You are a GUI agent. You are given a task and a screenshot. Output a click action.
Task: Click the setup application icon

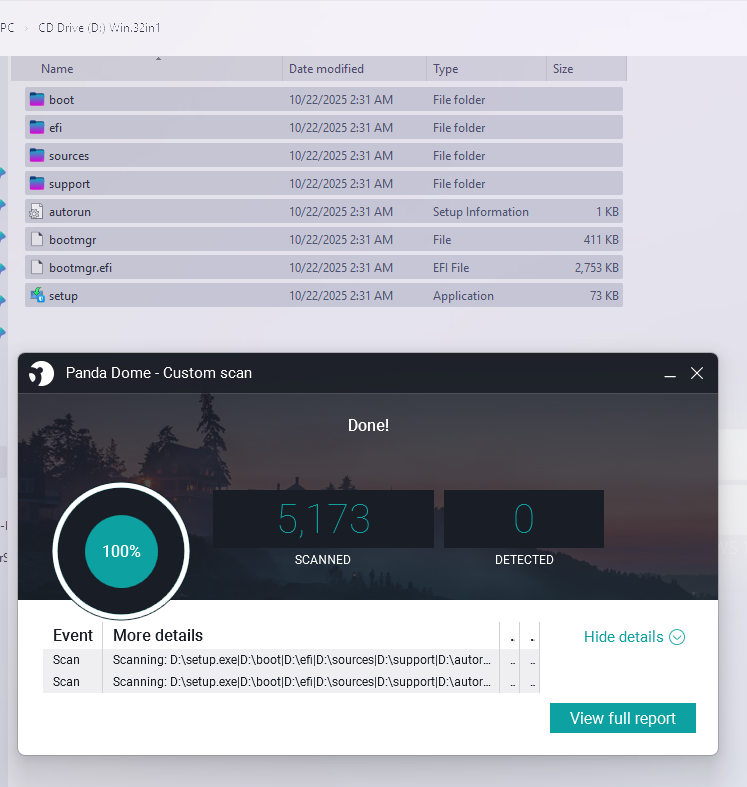click(37, 295)
